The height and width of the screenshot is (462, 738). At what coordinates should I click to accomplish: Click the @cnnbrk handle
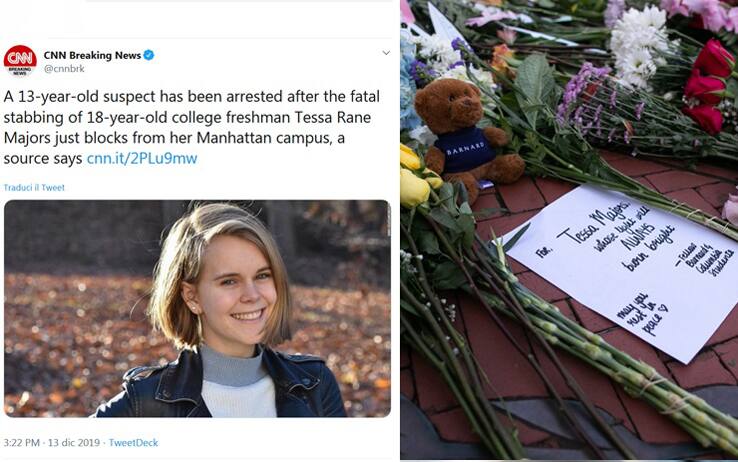pyautogui.click(x=61, y=70)
